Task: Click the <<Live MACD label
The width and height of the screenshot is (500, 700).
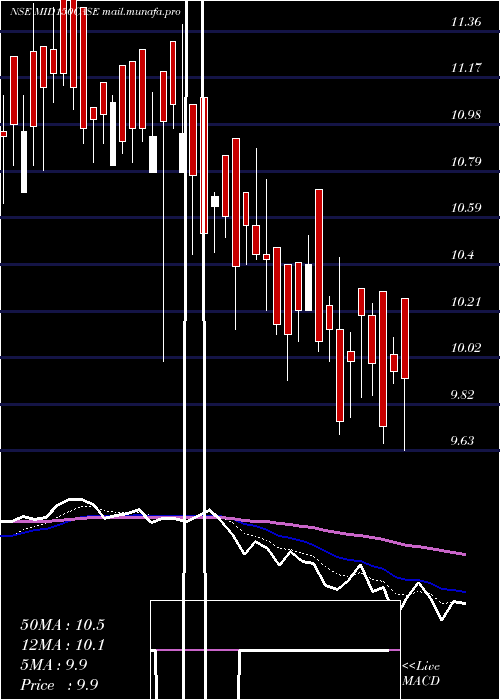Action: tap(421, 674)
